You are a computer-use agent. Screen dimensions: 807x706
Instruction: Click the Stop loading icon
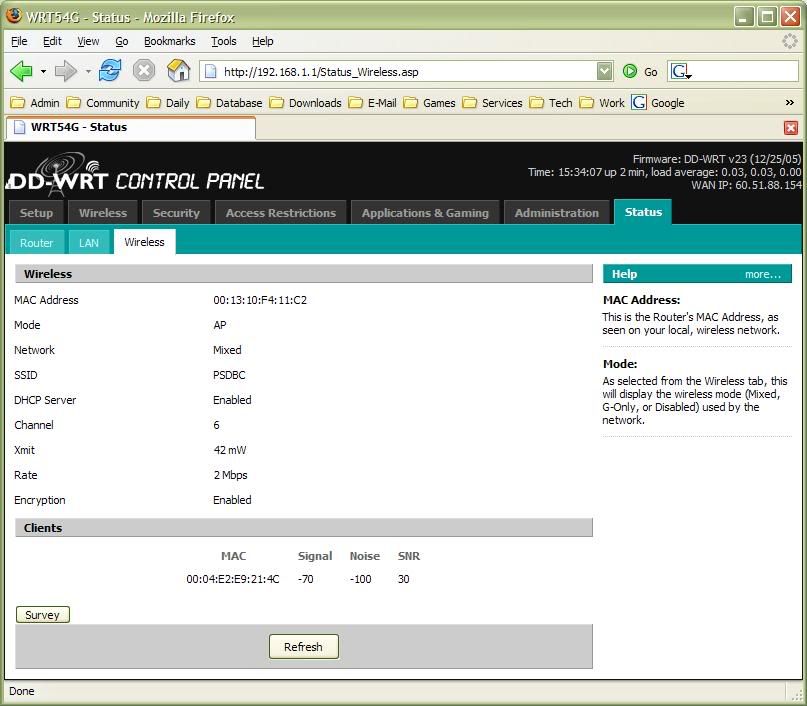pyautogui.click(x=144, y=71)
